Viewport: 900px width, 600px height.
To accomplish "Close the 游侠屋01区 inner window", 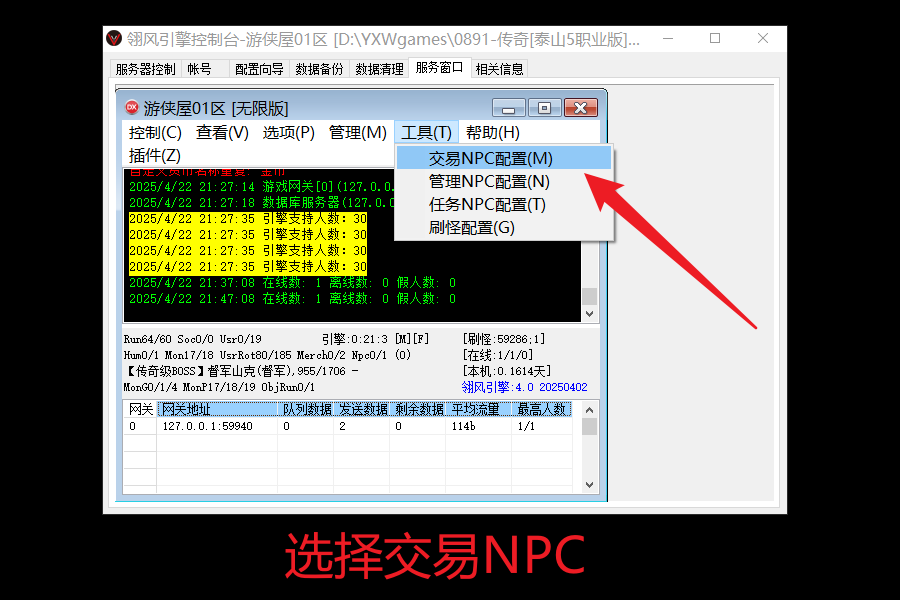I will coord(580,108).
